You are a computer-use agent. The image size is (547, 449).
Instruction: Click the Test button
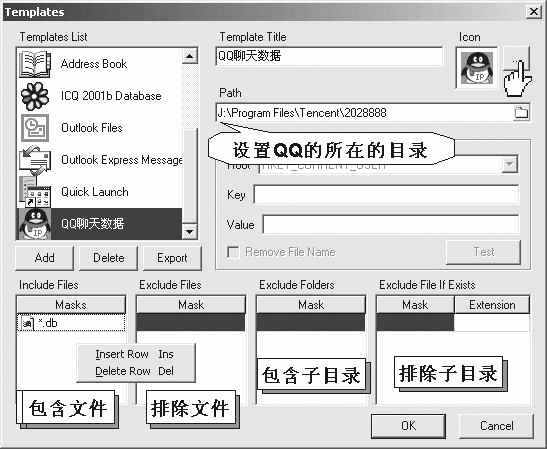484,252
